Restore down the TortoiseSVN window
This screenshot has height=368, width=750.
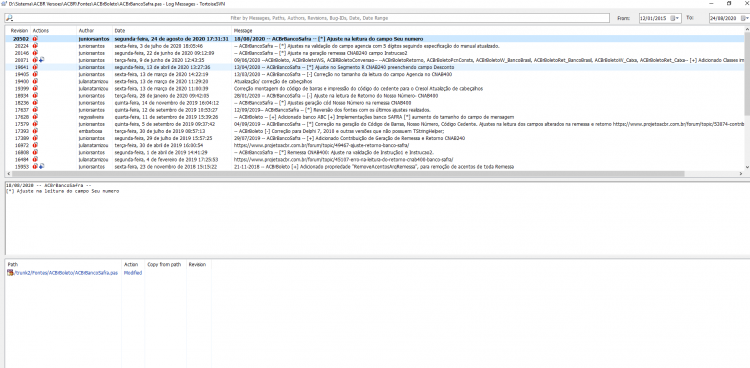(729, 3)
